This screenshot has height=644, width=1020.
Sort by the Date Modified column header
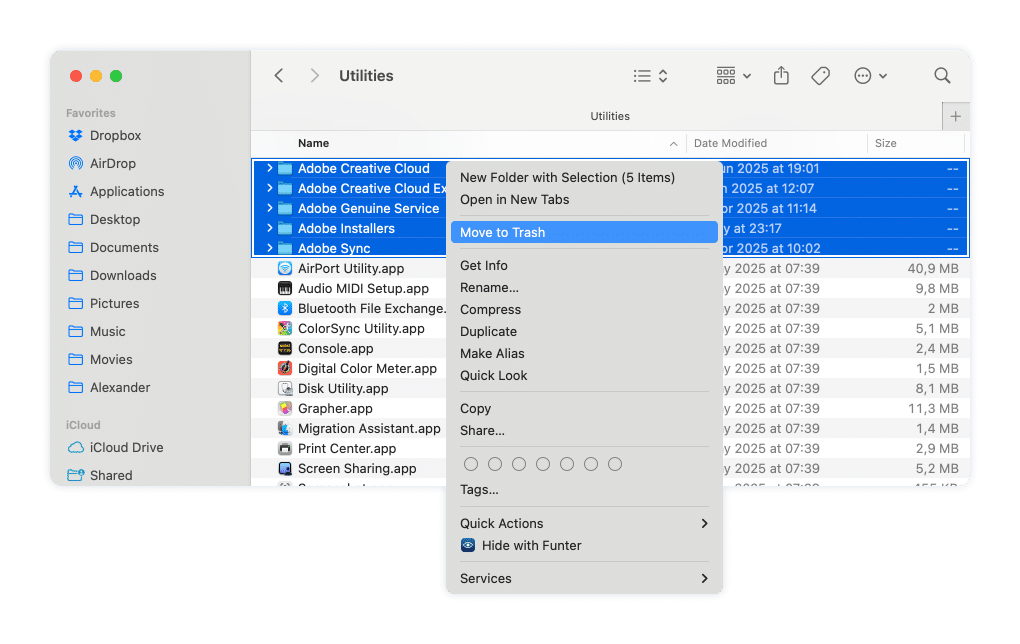click(731, 144)
